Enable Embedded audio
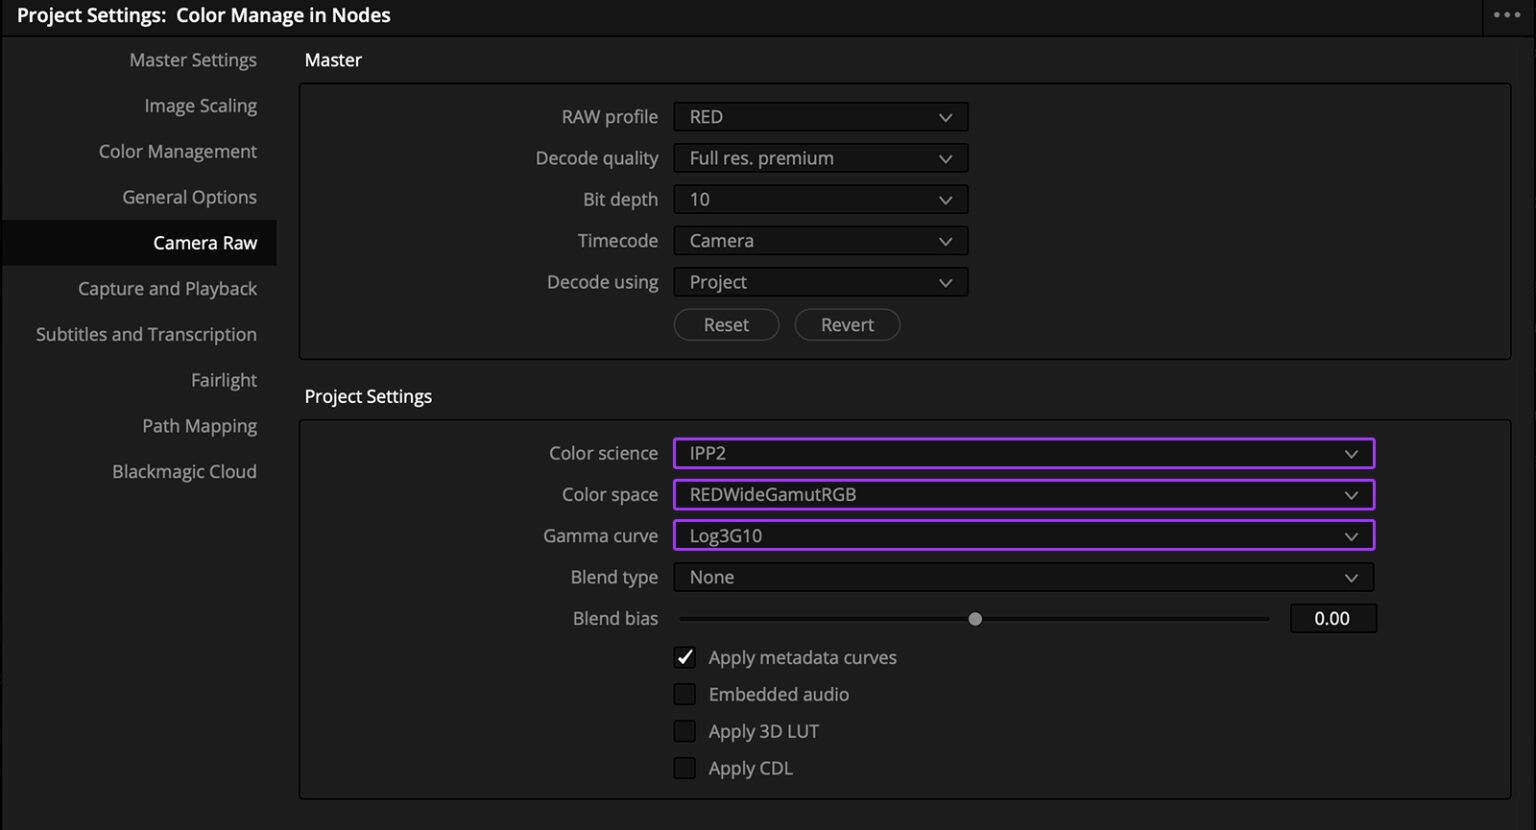 (685, 694)
